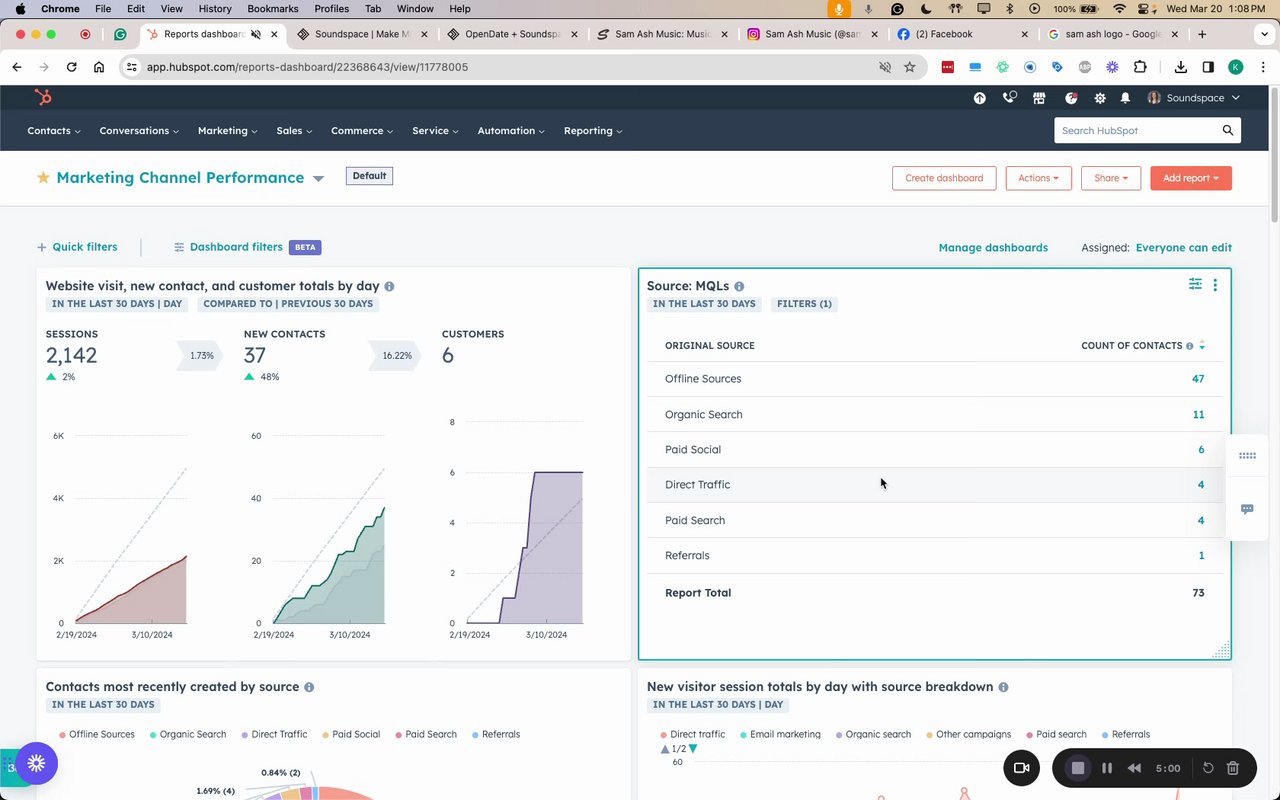Viewport: 1280px width, 800px height.
Task: Open Source: MQLs report filter settings icon
Action: tap(1195, 284)
